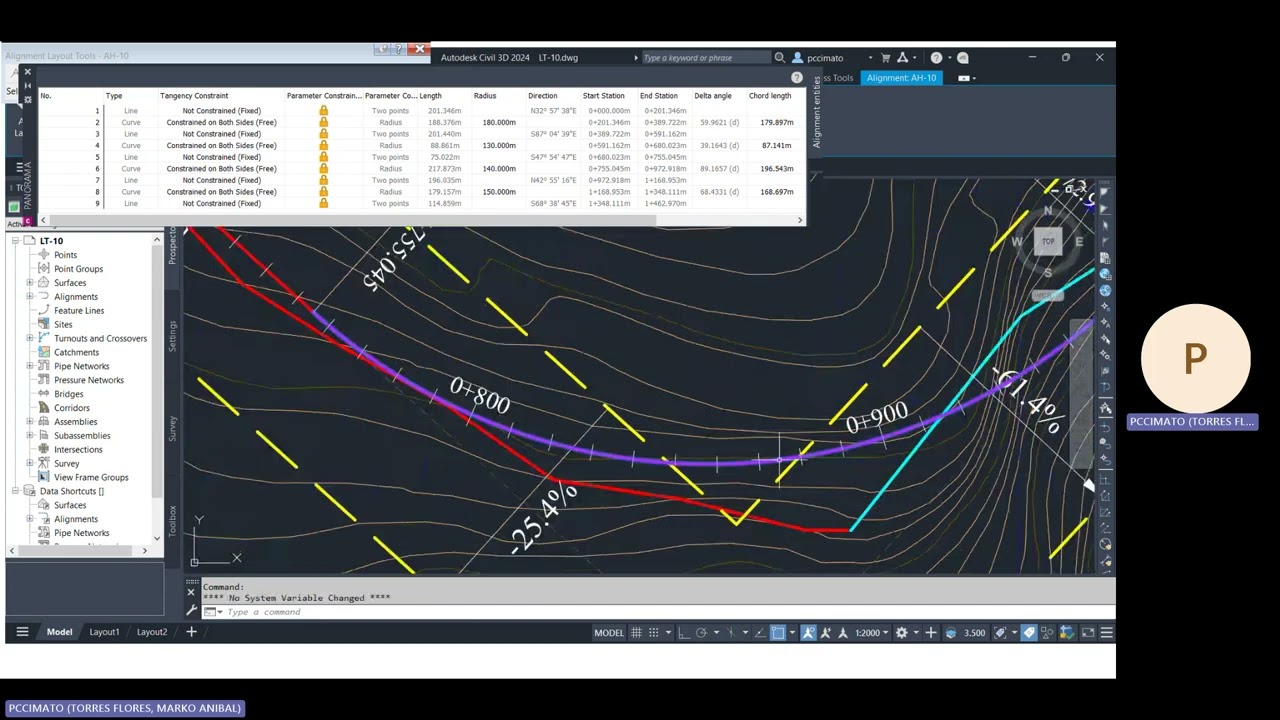Toggle ortho mode in status bar
Viewport: 1280px width, 720px height.
[683, 633]
